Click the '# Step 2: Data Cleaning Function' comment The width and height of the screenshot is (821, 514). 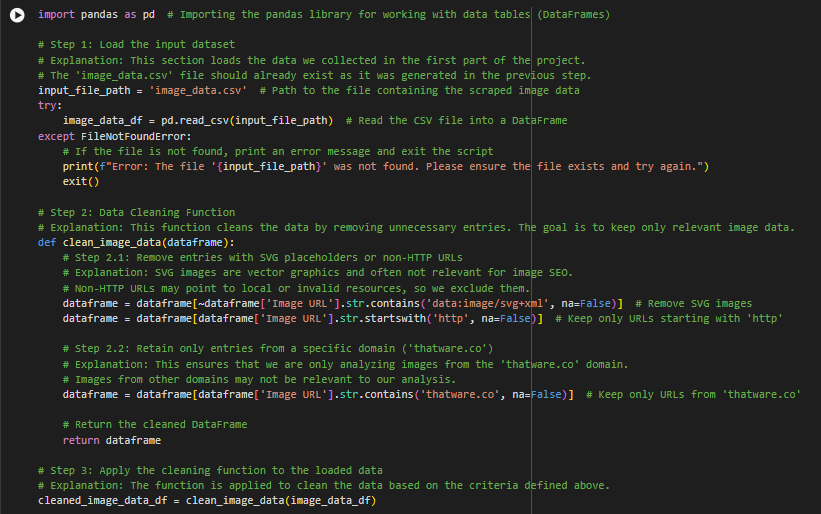pos(136,213)
